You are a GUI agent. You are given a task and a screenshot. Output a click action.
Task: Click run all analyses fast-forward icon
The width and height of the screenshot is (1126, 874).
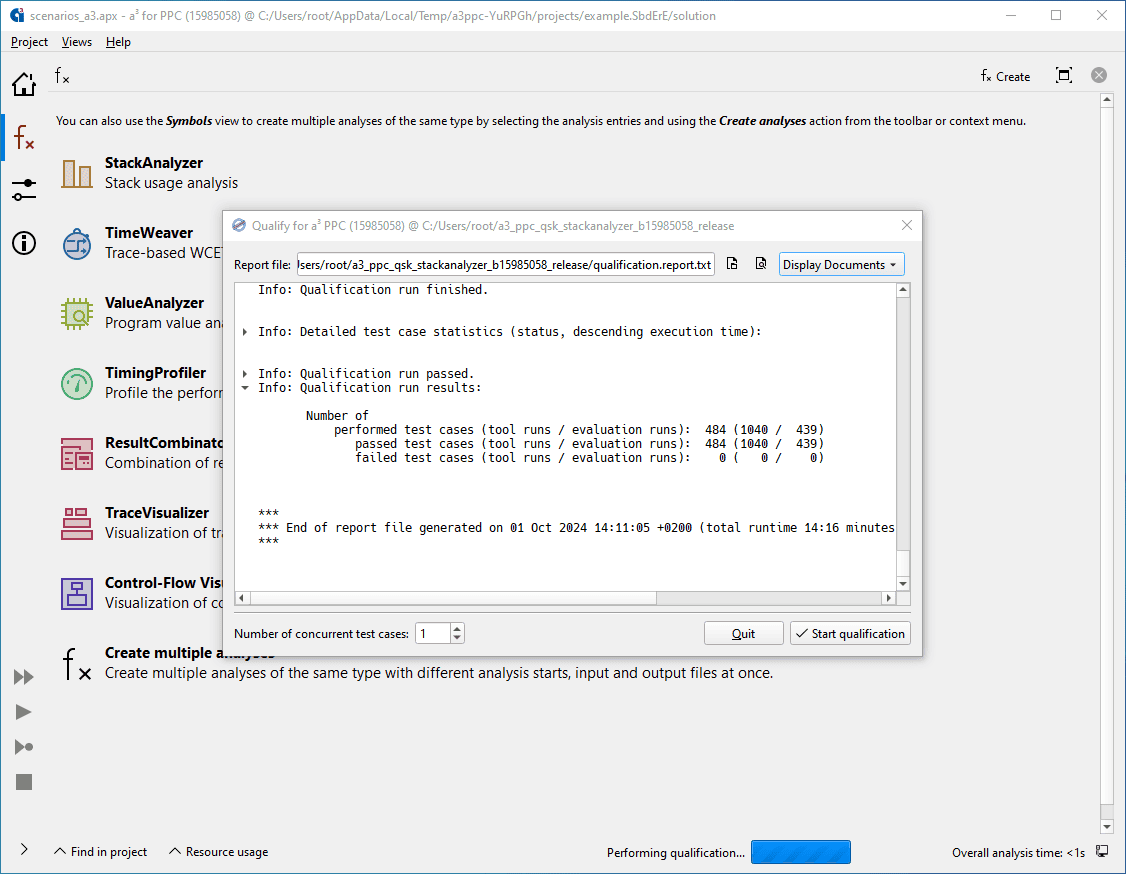(x=24, y=677)
